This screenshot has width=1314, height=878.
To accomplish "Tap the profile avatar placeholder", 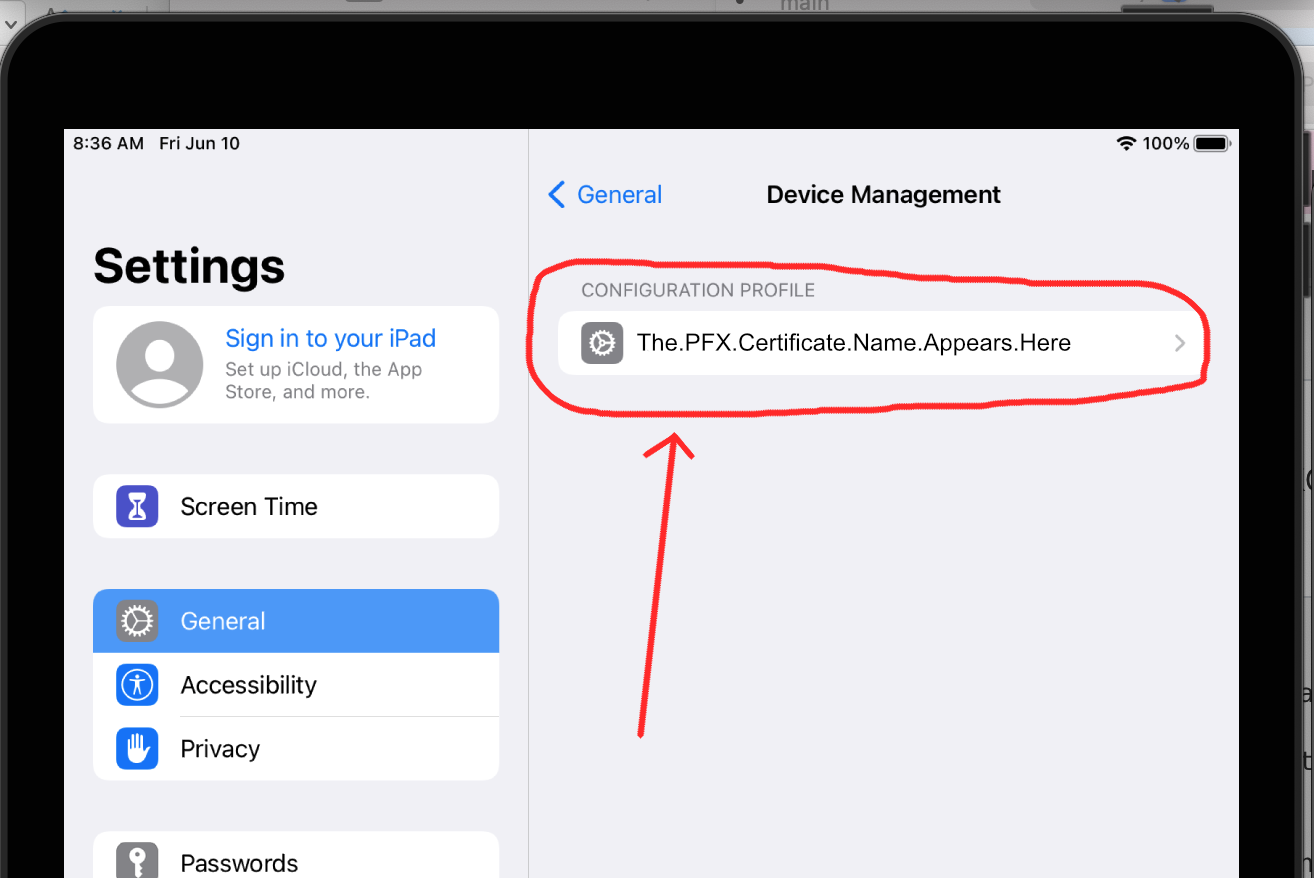I will [x=160, y=364].
